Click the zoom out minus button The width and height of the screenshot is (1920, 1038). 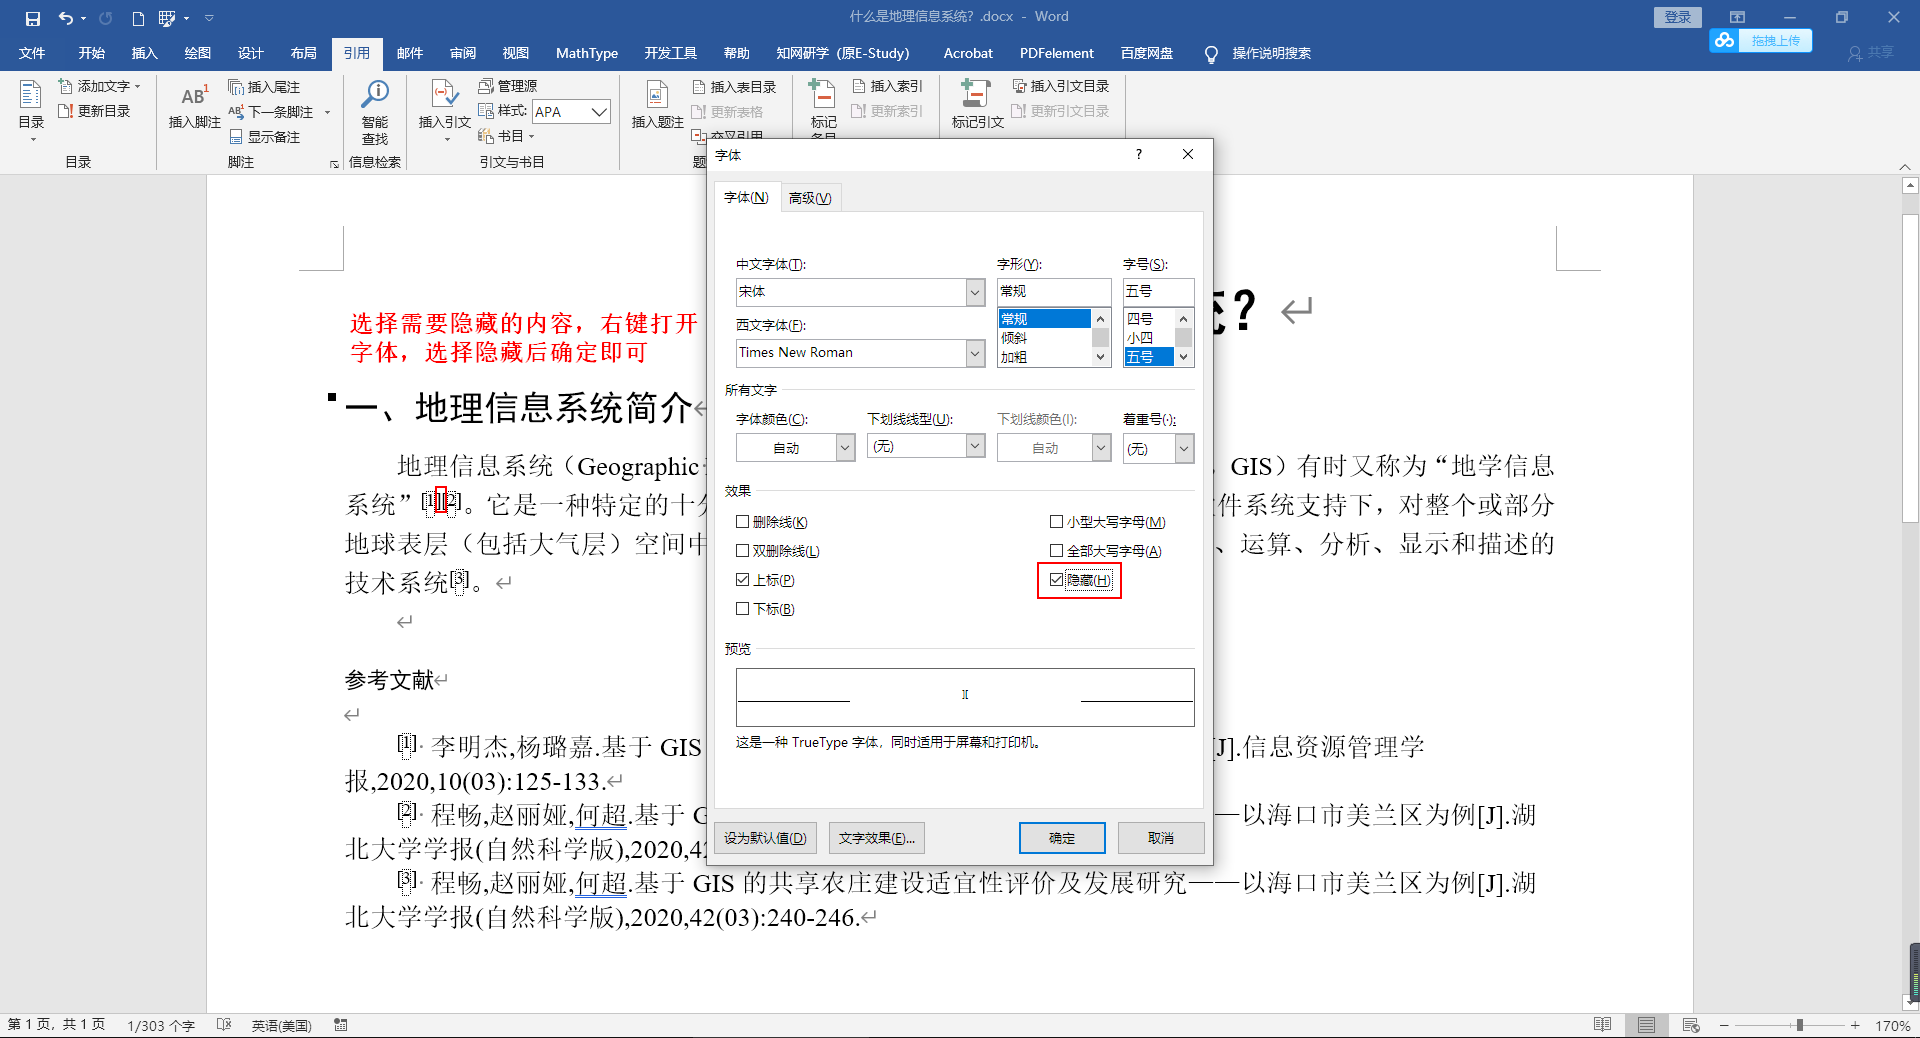pos(1724,1025)
